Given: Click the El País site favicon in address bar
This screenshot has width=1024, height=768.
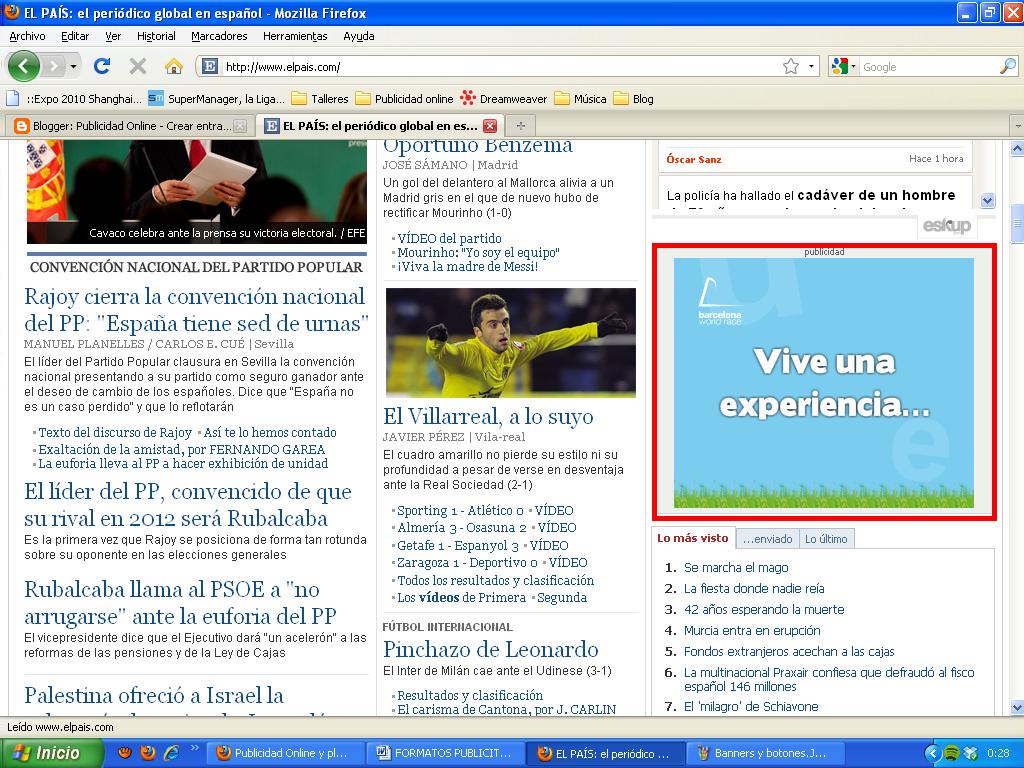Looking at the screenshot, I should click(210, 66).
